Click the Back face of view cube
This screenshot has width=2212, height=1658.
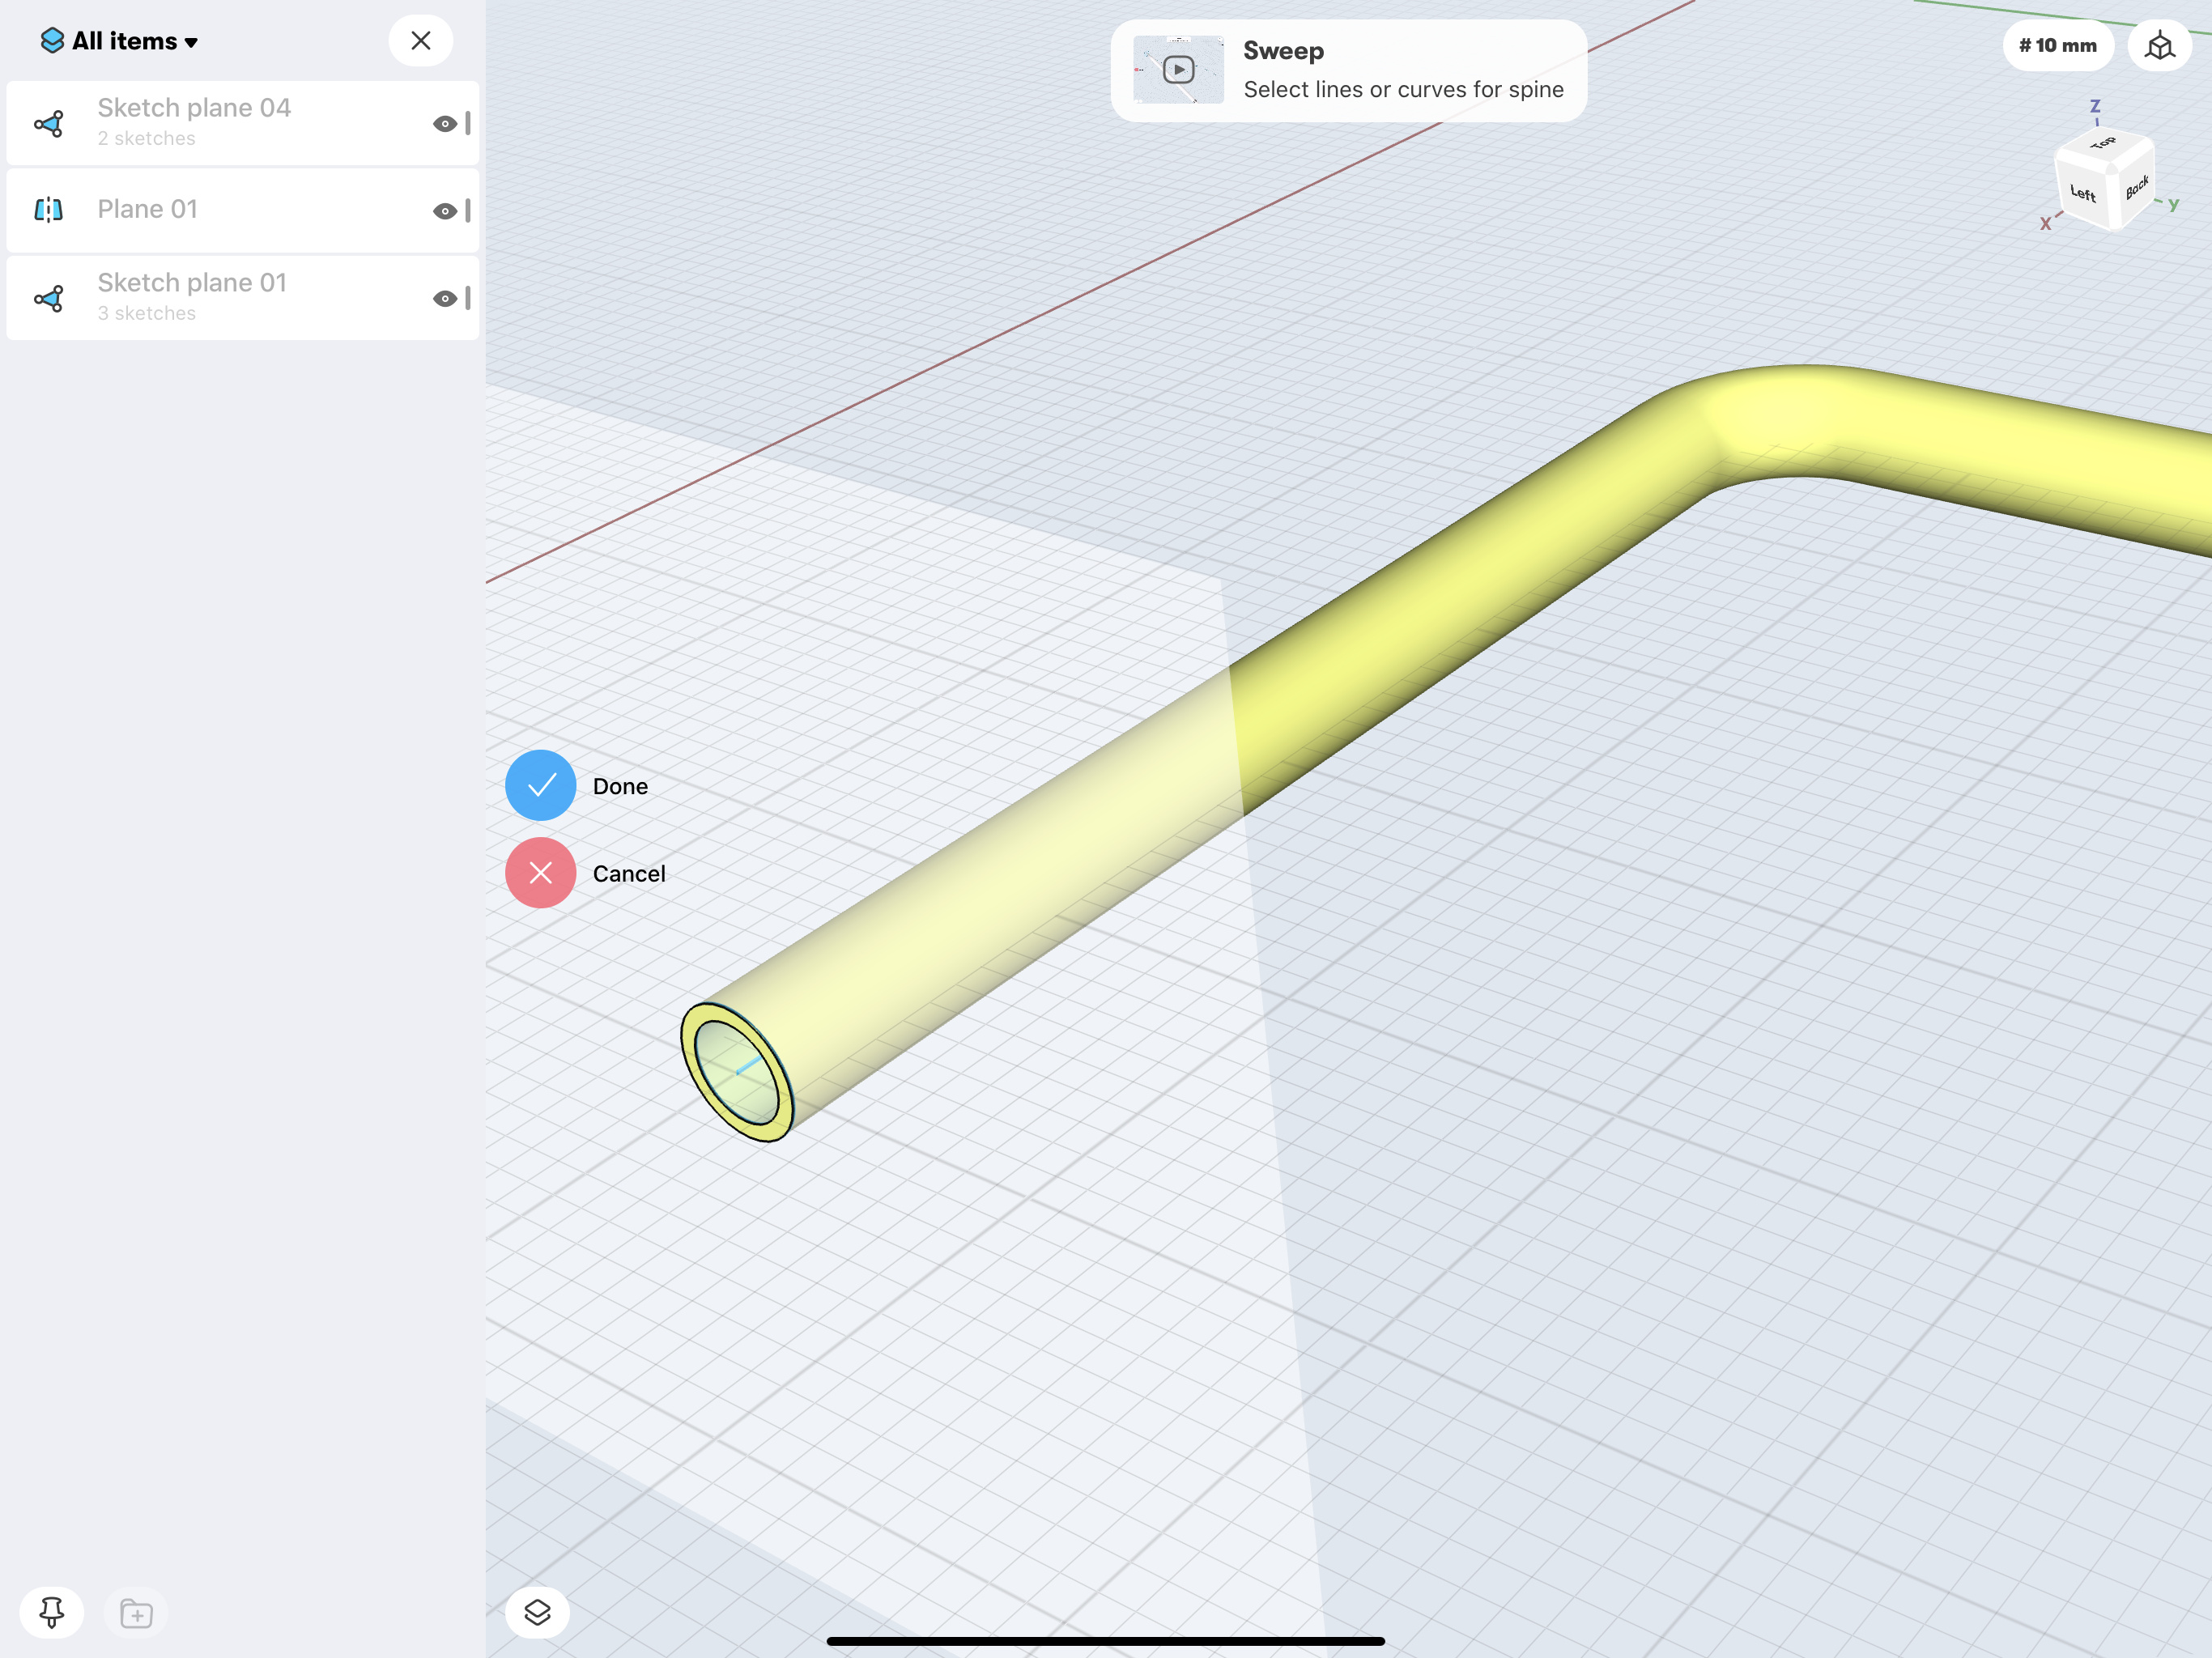coord(2136,189)
